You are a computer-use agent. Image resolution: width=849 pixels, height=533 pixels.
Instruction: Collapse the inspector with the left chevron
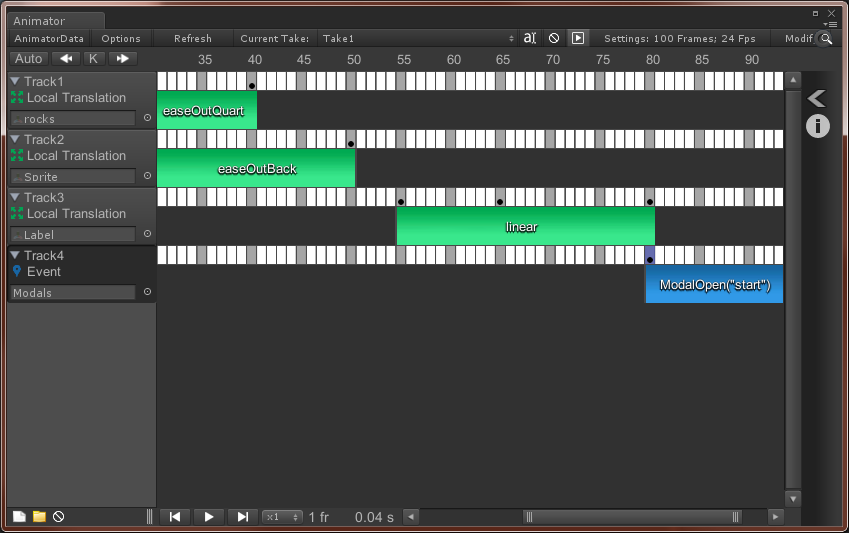click(x=817, y=98)
